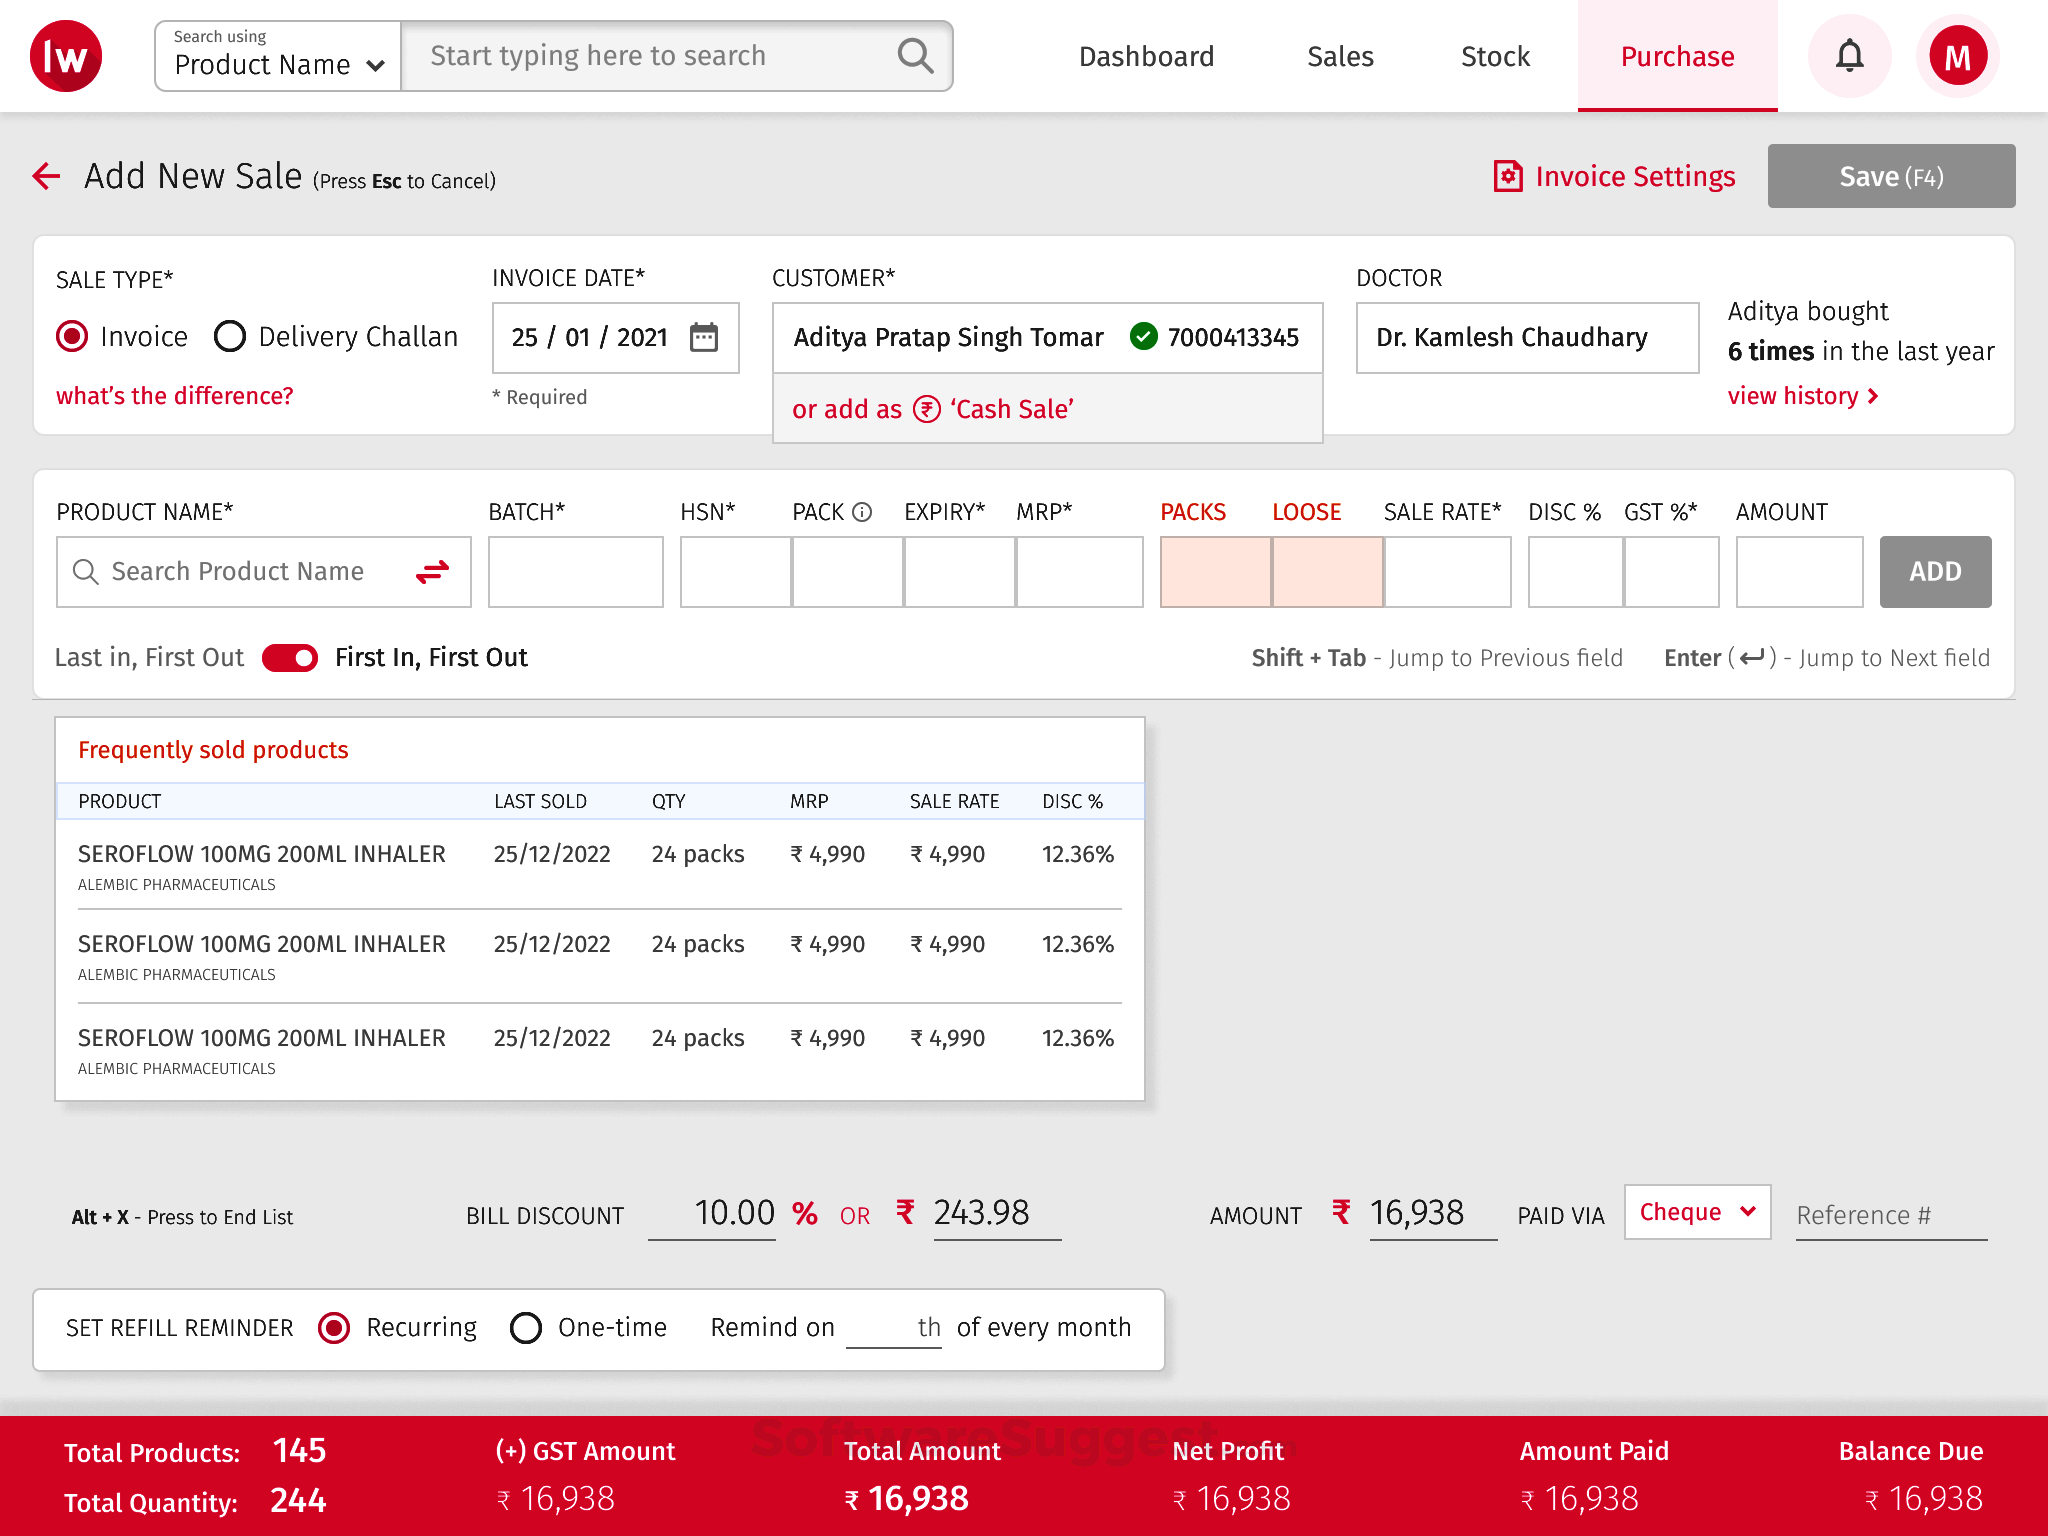Screen dimensions: 2048x1536
Task: Click the Reference # input field
Action: pyautogui.click(x=1890, y=1214)
